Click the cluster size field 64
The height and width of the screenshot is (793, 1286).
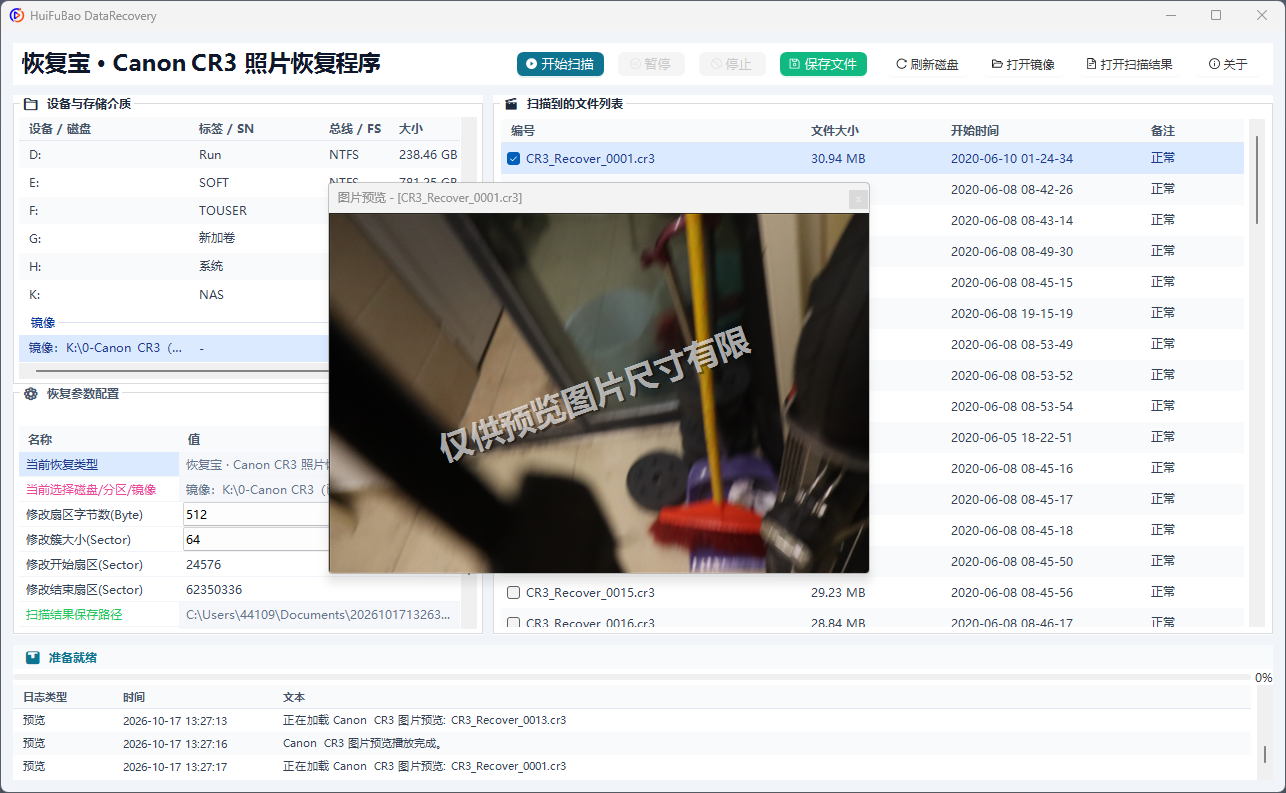(x=256, y=539)
